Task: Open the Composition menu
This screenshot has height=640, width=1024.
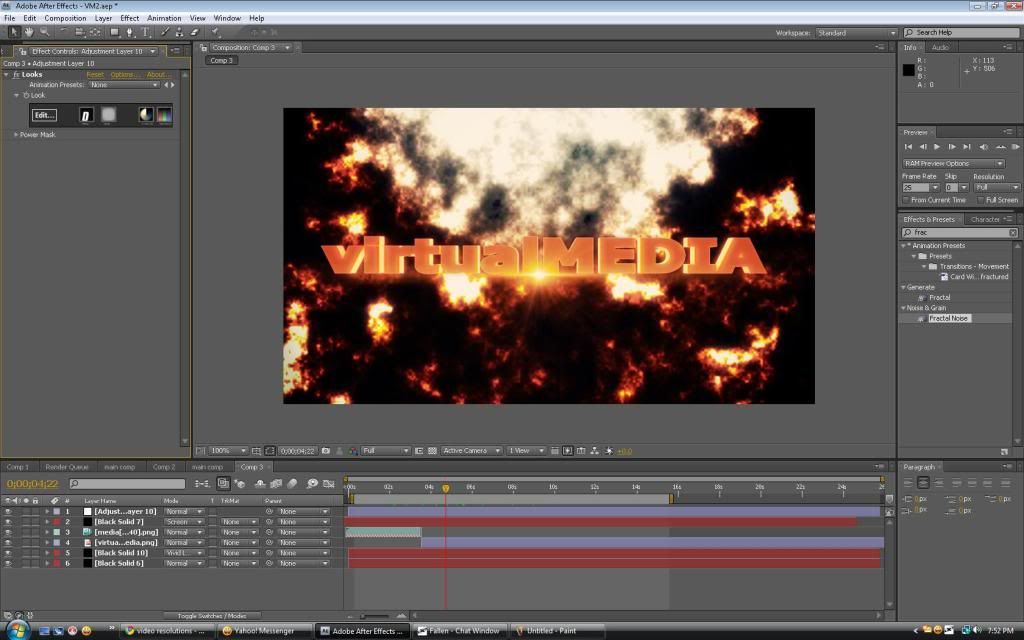Action: coord(65,18)
